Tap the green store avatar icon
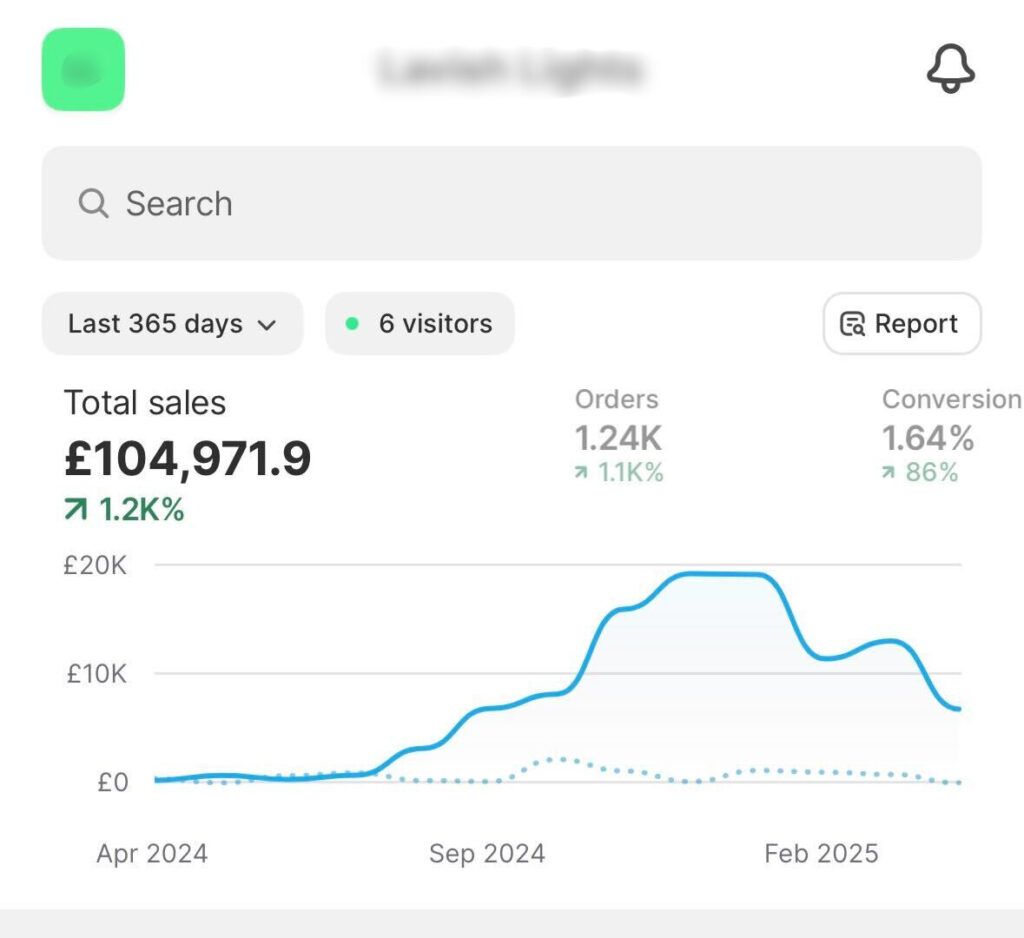Viewport: 1024px width, 938px height. [83, 69]
